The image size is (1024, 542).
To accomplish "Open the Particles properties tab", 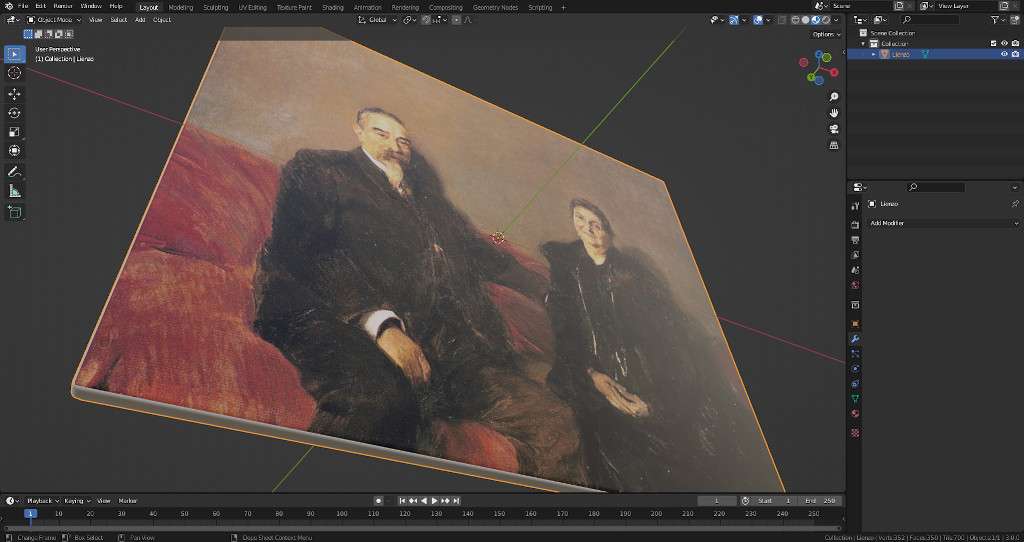I will tap(855, 354).
